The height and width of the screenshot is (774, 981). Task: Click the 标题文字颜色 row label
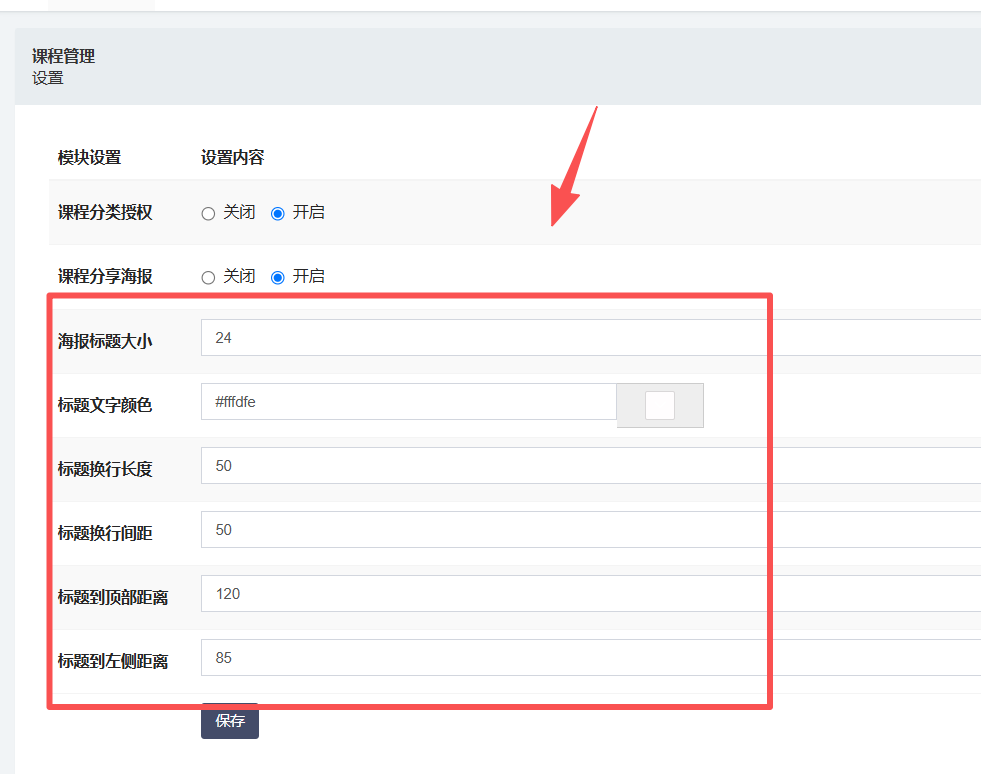tap(105, 405)
